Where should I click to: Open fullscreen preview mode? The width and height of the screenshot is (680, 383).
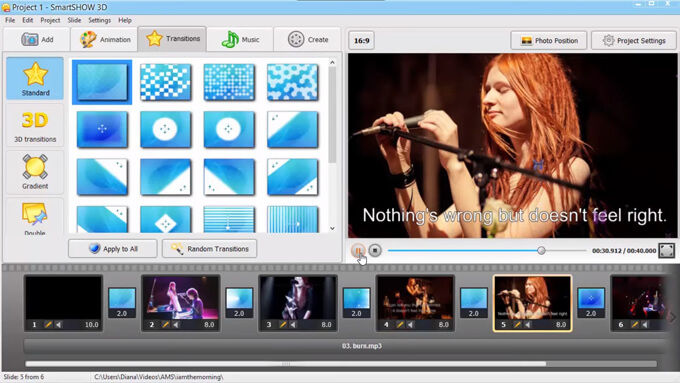(667, 250)
